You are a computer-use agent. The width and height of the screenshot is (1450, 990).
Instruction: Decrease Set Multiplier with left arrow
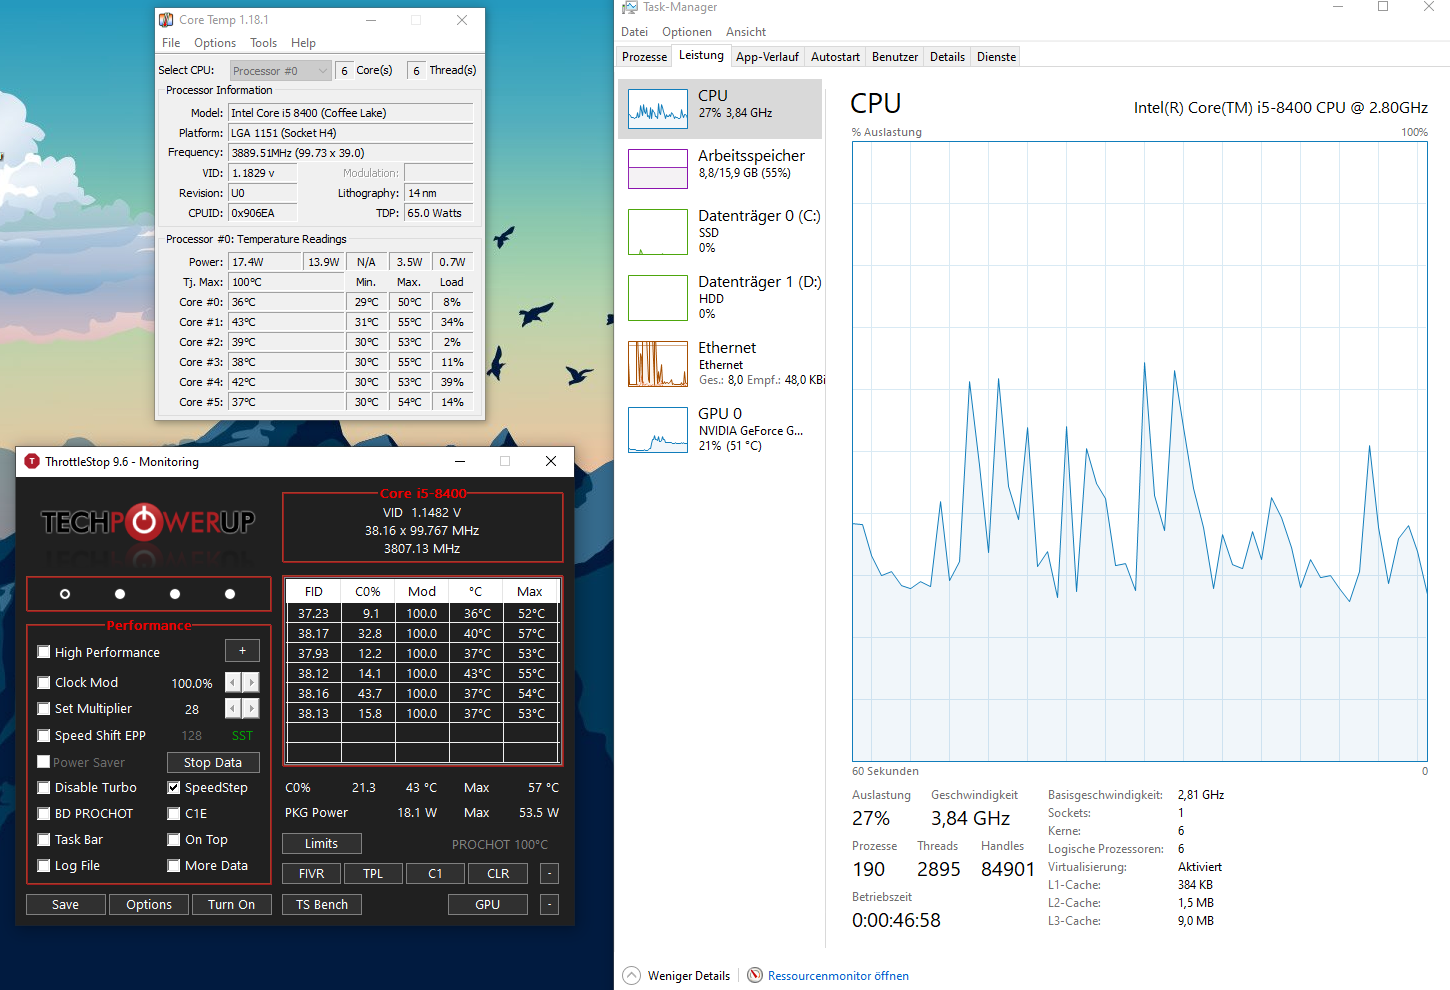coord(232,708)
